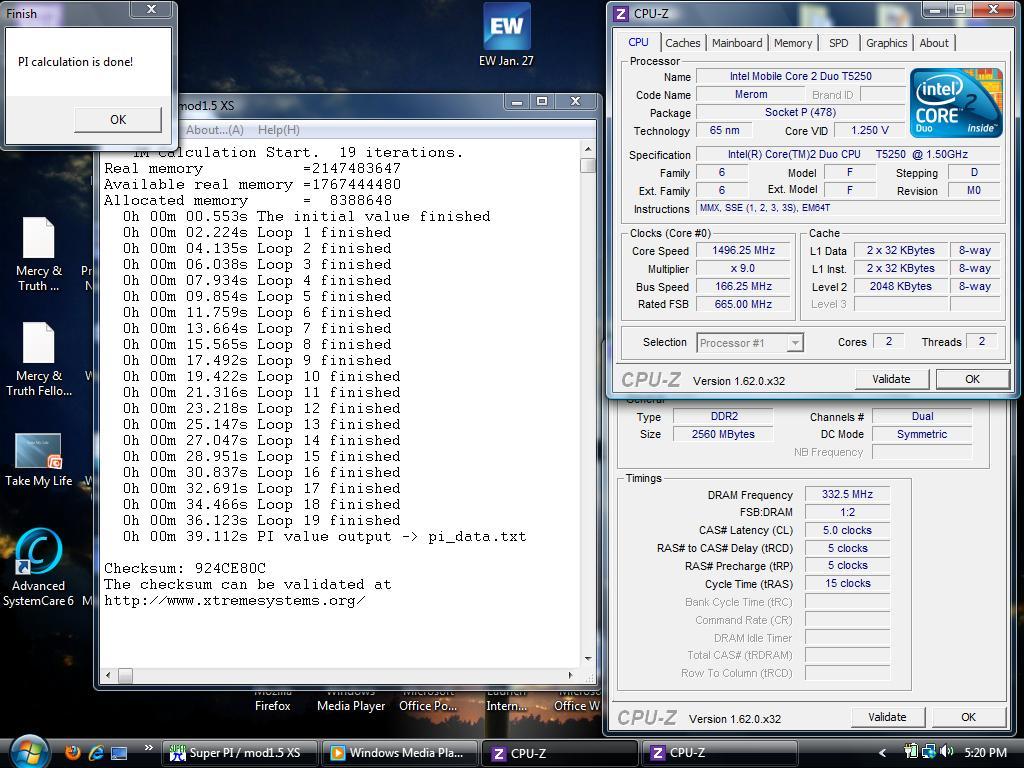This screenshot has width=1024, height=768.
Task: Click horizontal scroll right arrow in Super PI
Action: (x=571, y=675)
